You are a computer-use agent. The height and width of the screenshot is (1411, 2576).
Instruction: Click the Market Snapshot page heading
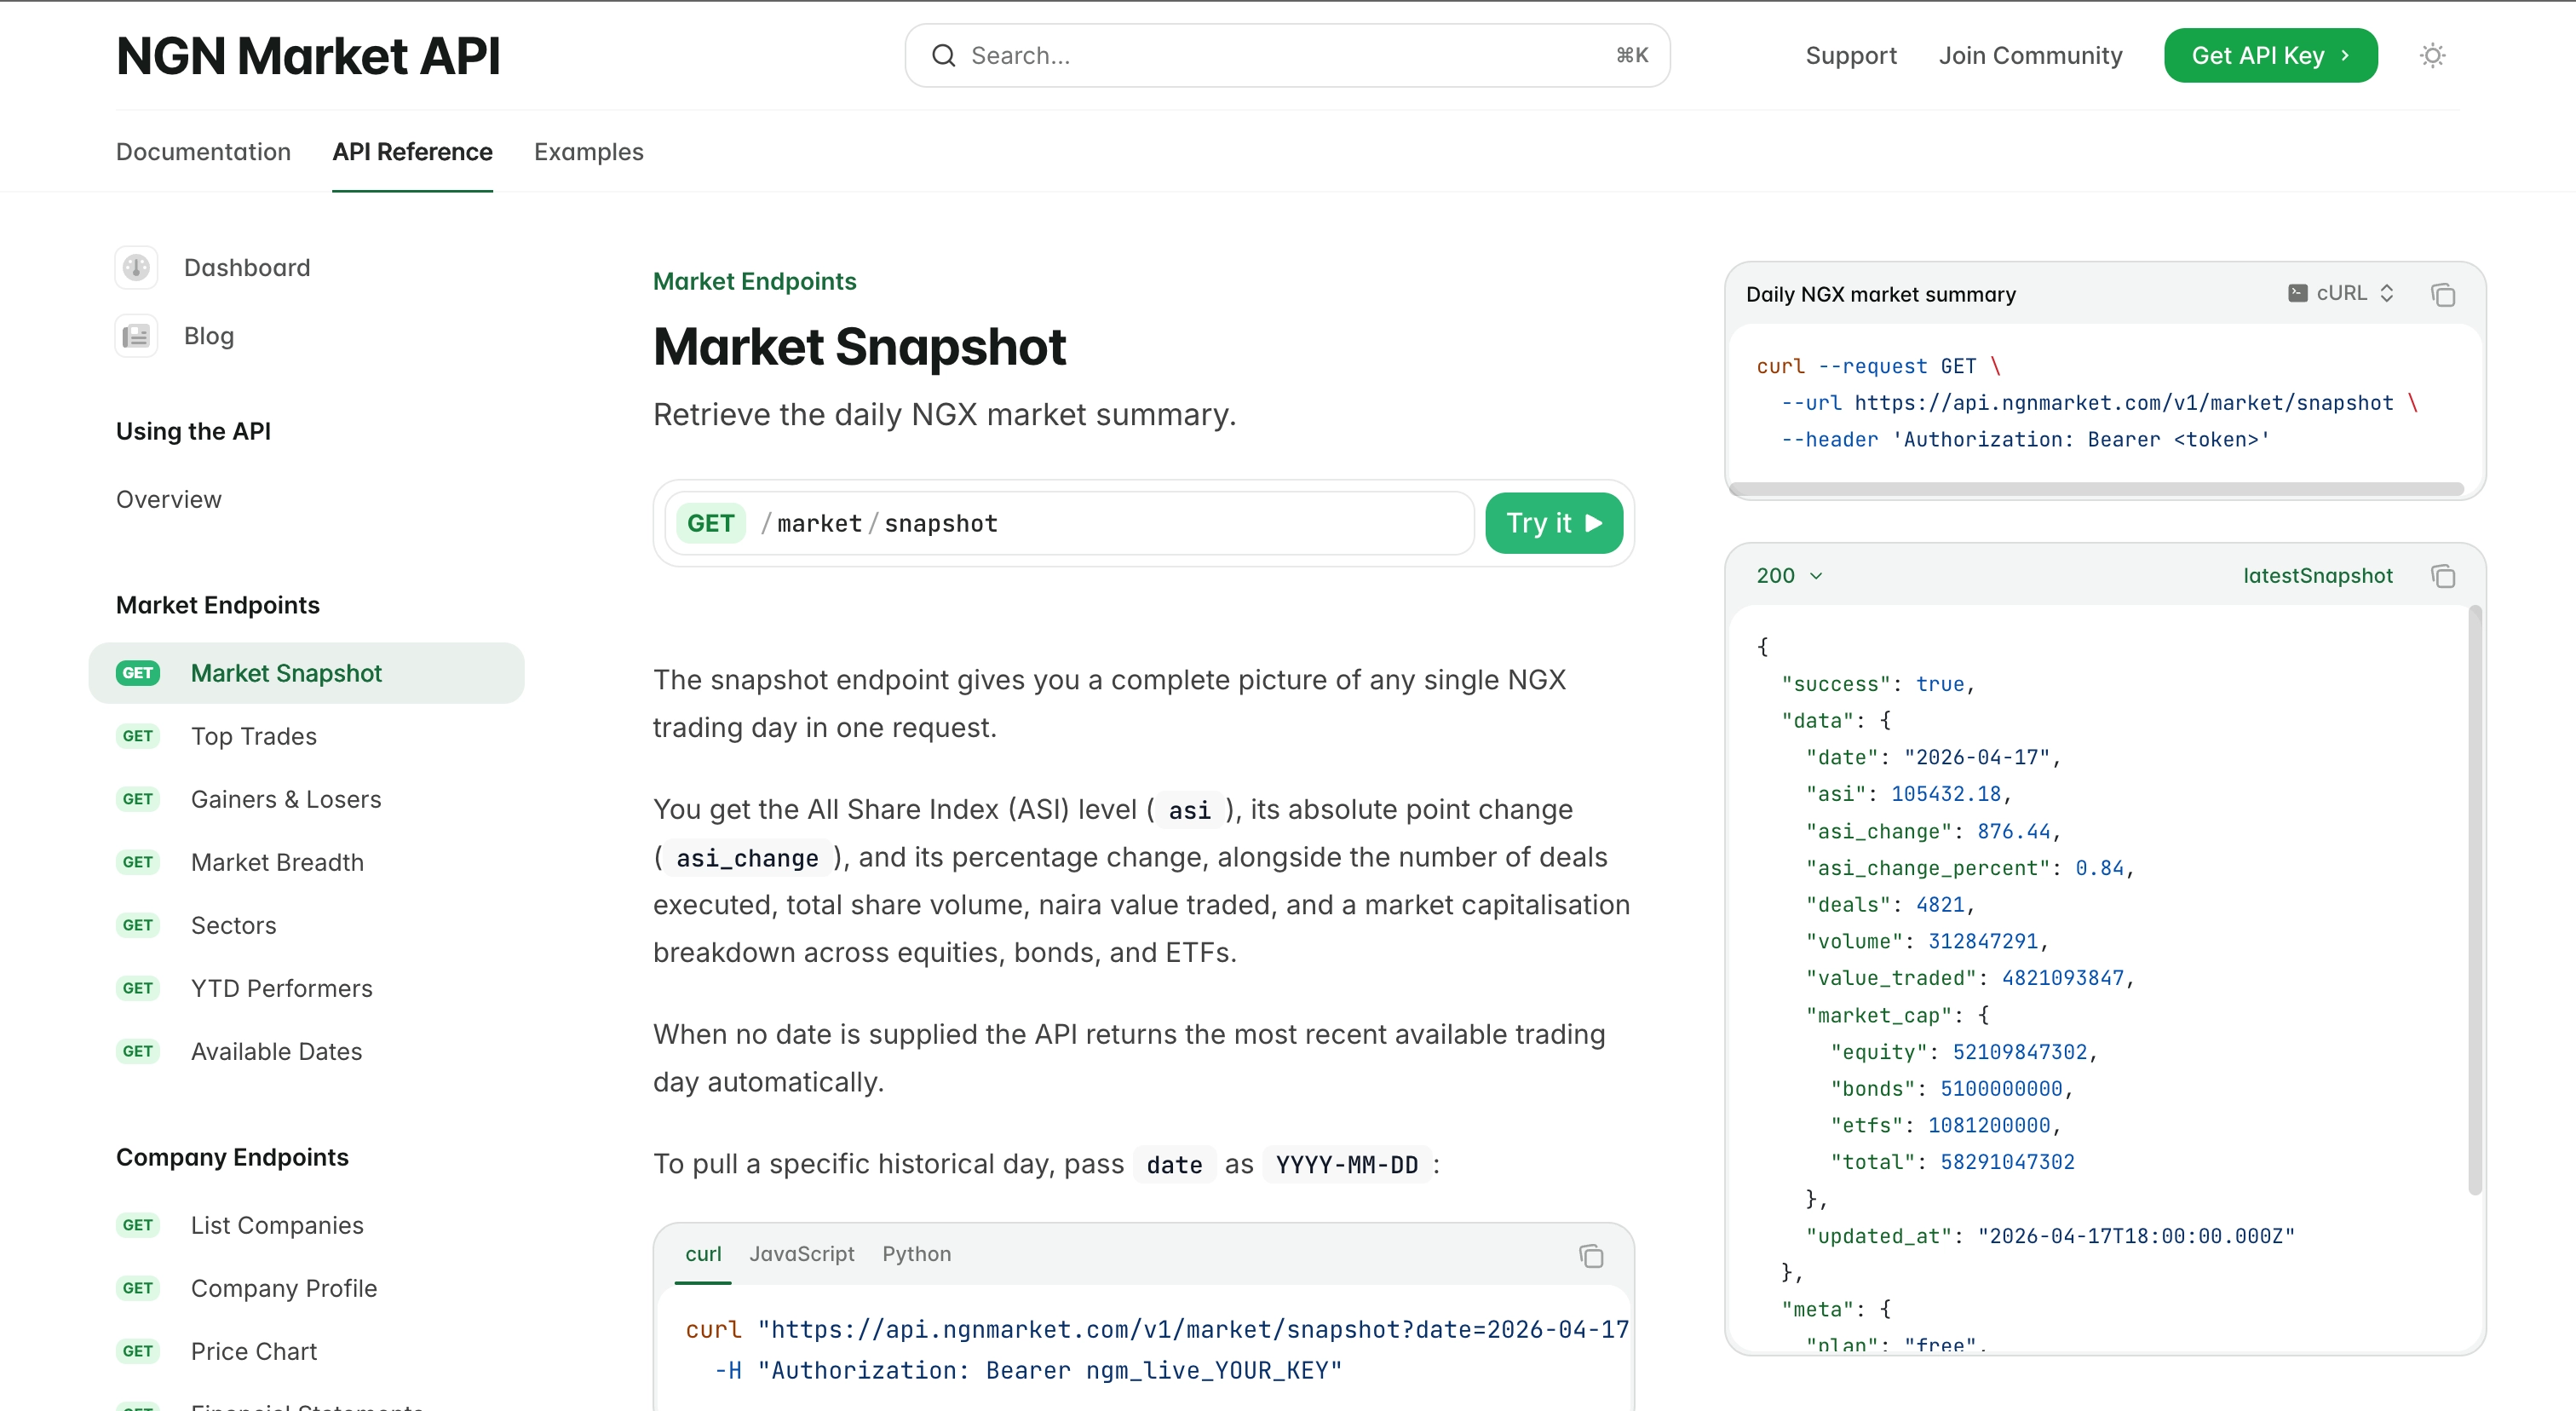click(x=859, y=346)
